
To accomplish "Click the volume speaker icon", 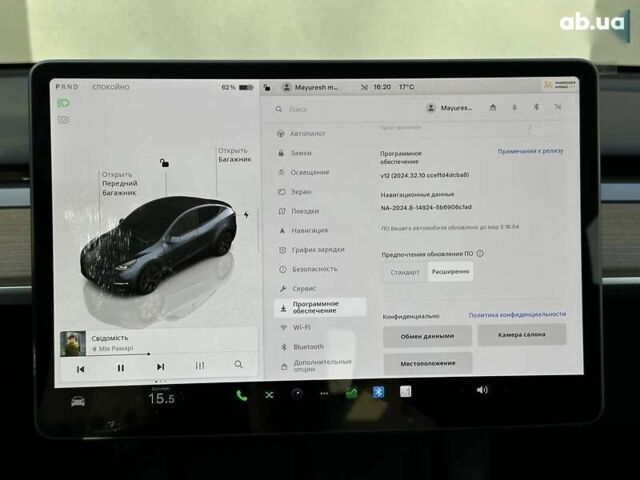I will point(482,390).
